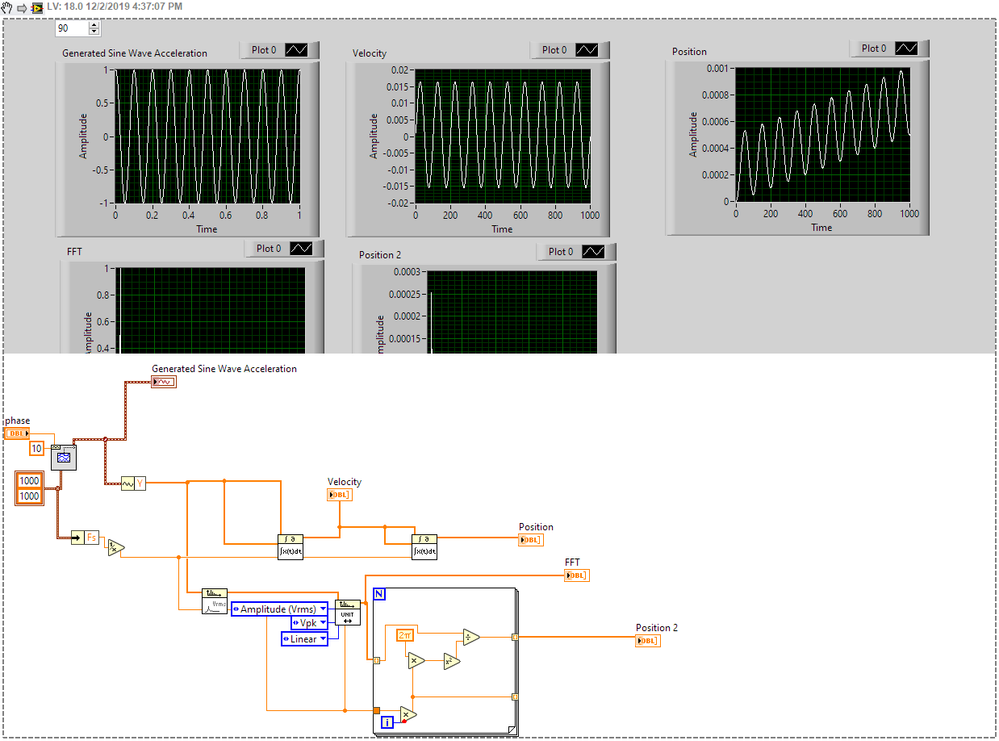
Task: Click the hand grab tool icon
Action: [x=6, y=8]
